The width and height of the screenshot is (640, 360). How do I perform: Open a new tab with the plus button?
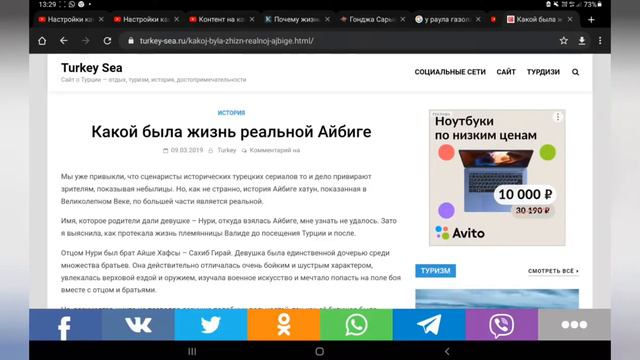[x=591, y=20]
